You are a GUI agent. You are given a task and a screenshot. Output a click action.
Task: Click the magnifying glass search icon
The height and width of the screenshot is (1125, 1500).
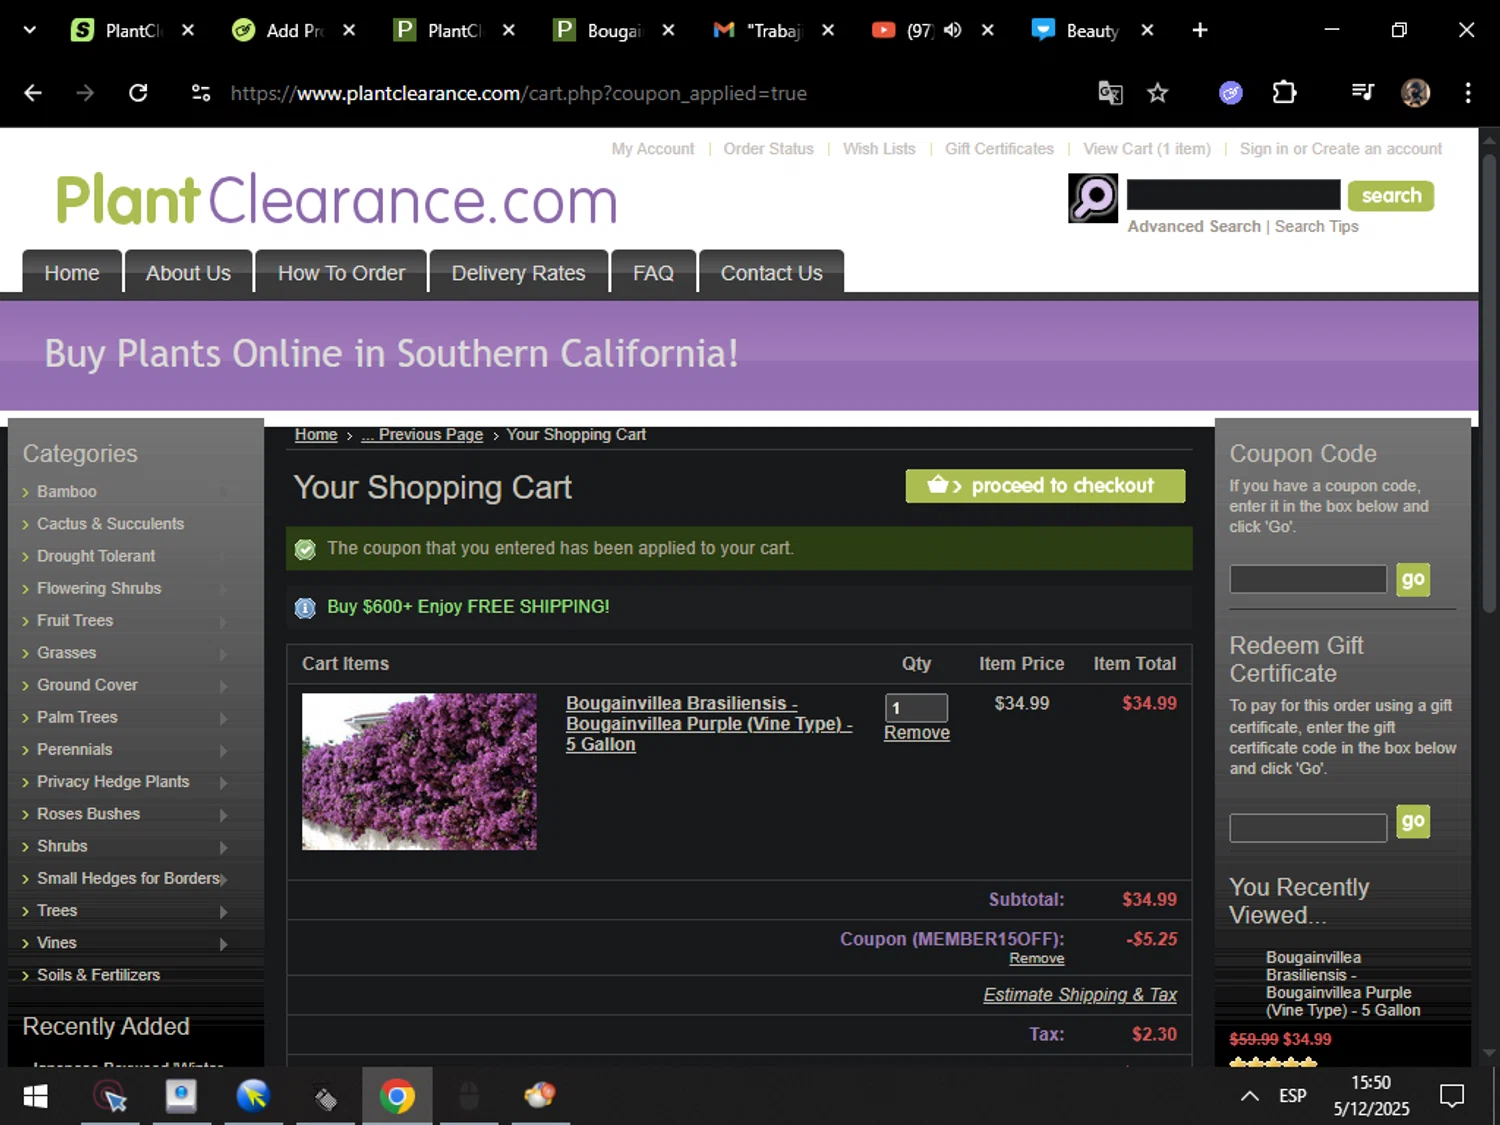tap(1093, 198)
